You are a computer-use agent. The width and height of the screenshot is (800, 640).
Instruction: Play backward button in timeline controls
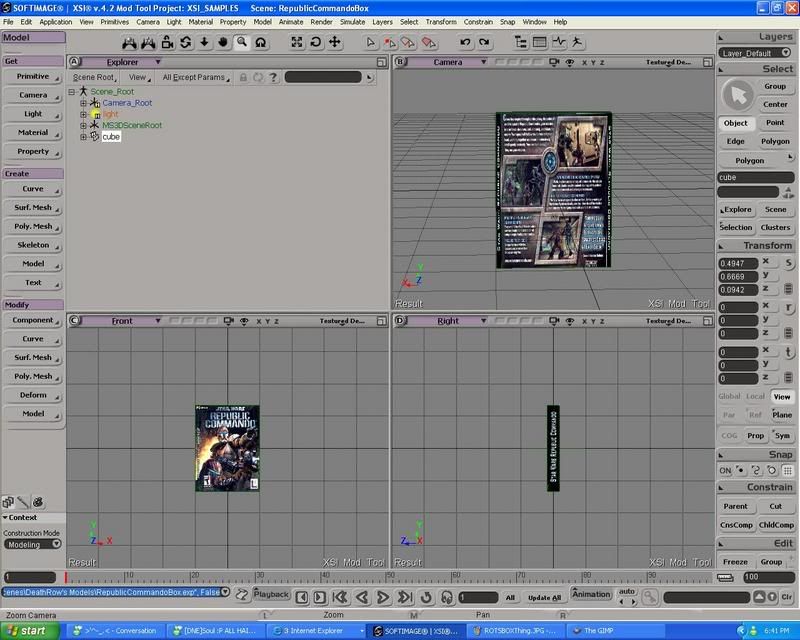pos(362,597)
